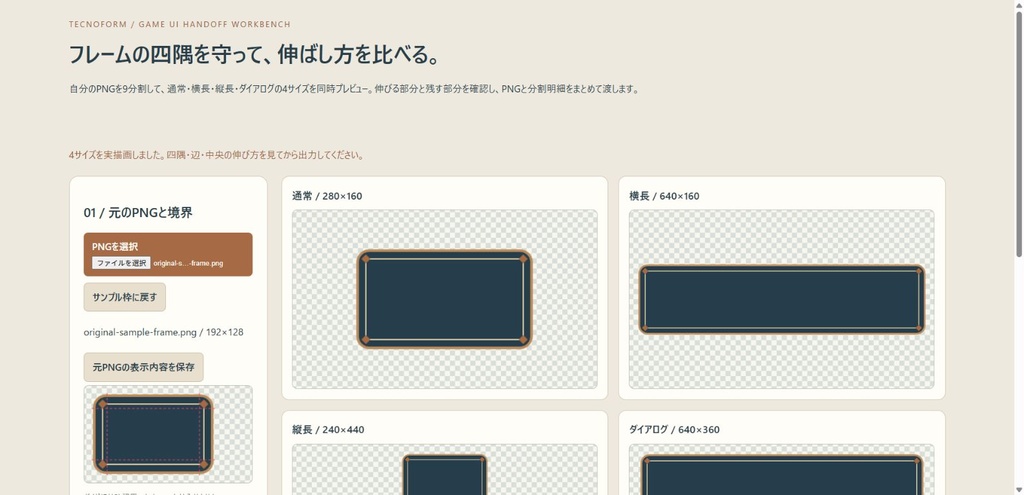This screenshot has height=495, width=1024.
Task: Click the scrollbar down arrow
Action: pyautogui.click(x=1019, y=490)
